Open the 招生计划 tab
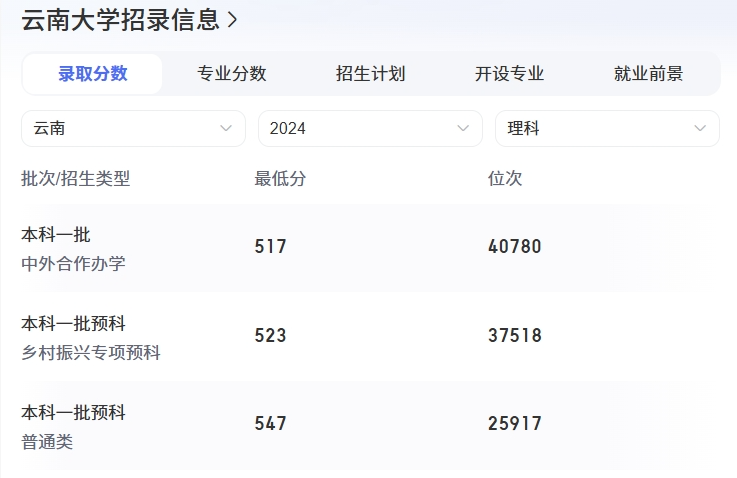 pyautogui.click(x=370, y=74)
